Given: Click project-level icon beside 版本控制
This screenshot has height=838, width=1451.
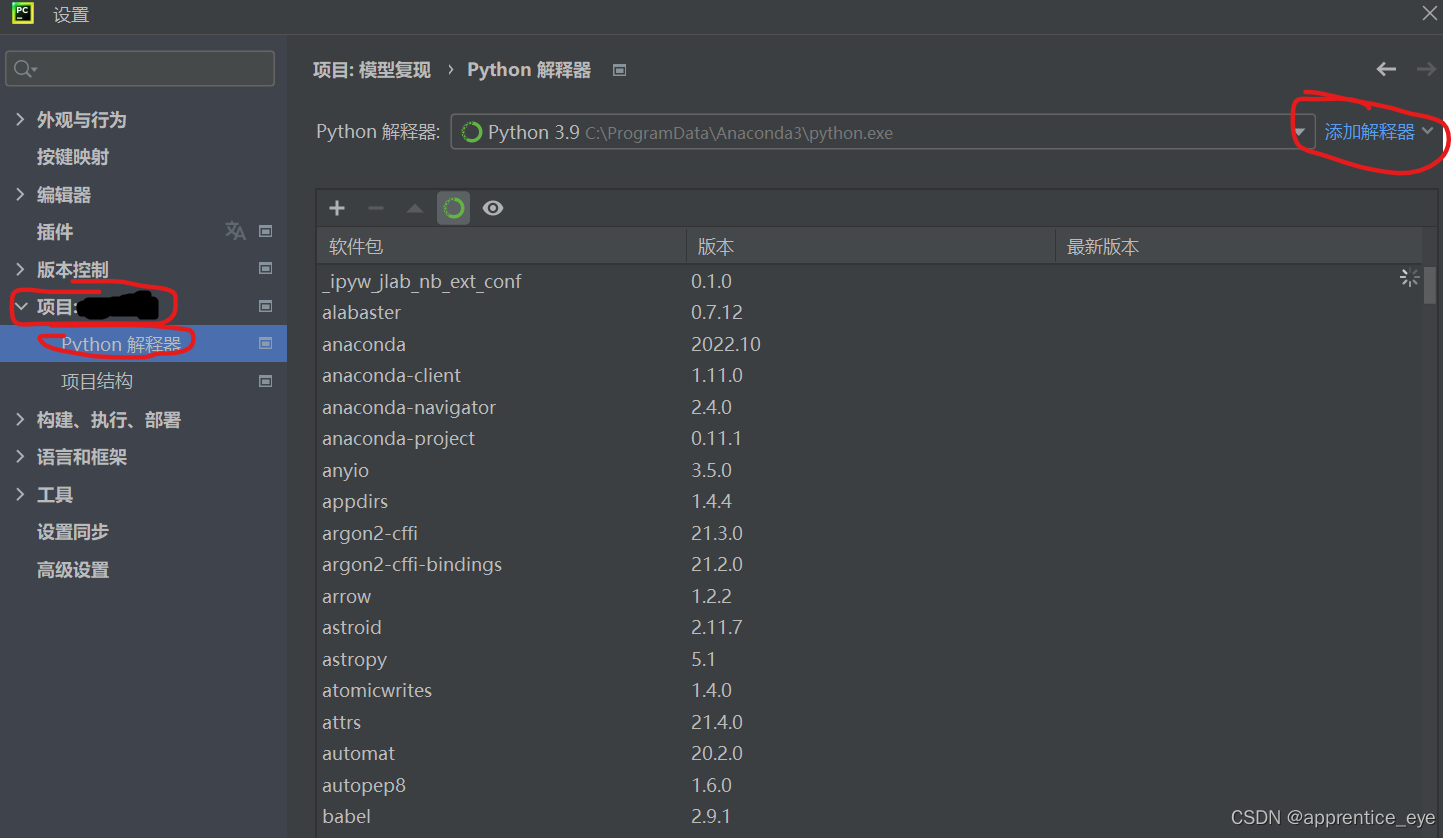Looking at the screenshot, I should tap(266, 268).
